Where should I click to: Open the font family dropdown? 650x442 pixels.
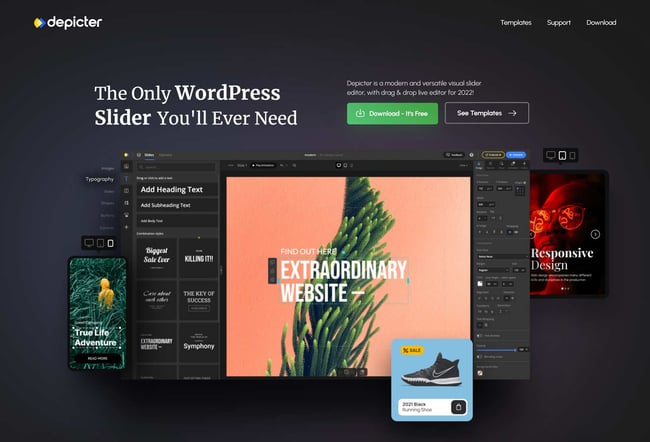pyautogui.click(x=498, y=256)
